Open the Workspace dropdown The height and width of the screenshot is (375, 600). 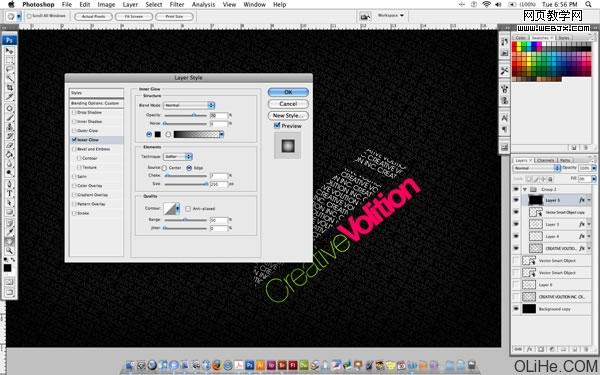(391, 15)
